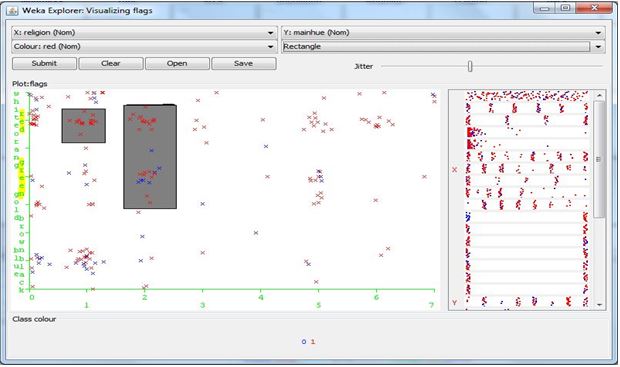The height and width of the screenshot is (367, 620).
Task: Expand the Colour: red dropdown
Action: 144,46
